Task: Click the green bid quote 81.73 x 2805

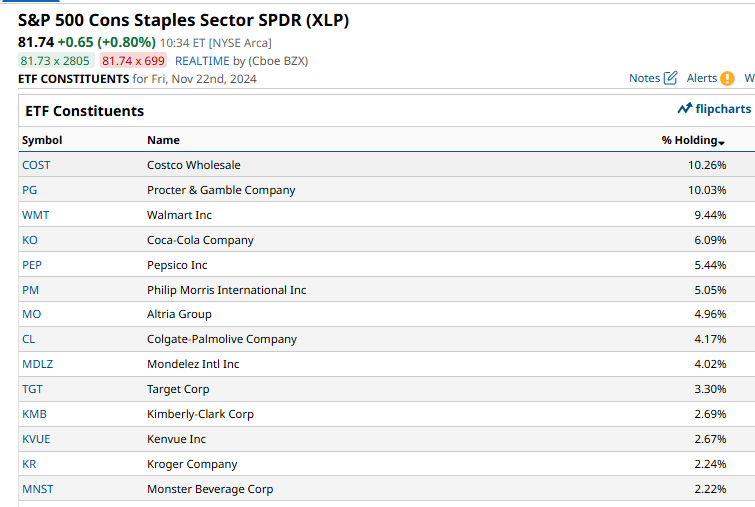Action: 55,61
